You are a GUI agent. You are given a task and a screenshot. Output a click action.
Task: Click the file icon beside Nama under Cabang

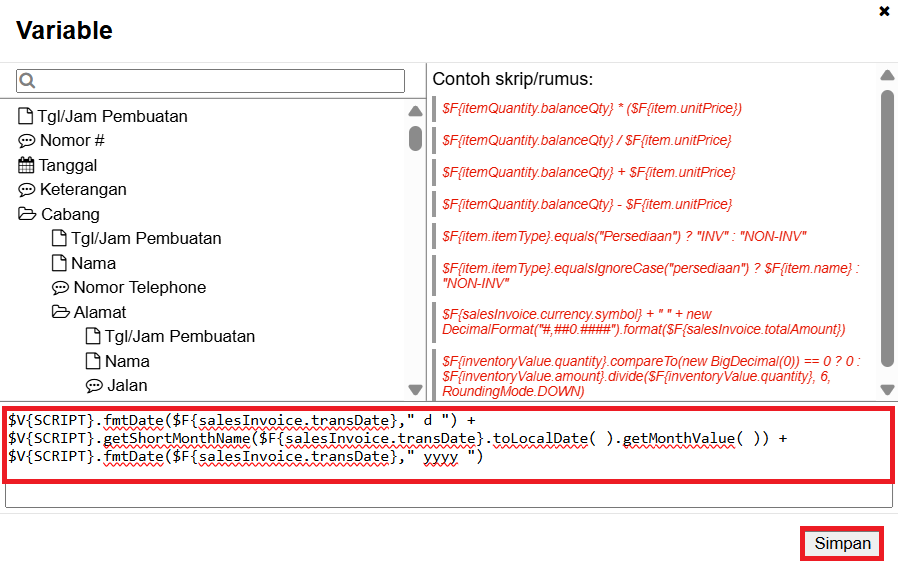pyautogui.click(x=59, y=263)
